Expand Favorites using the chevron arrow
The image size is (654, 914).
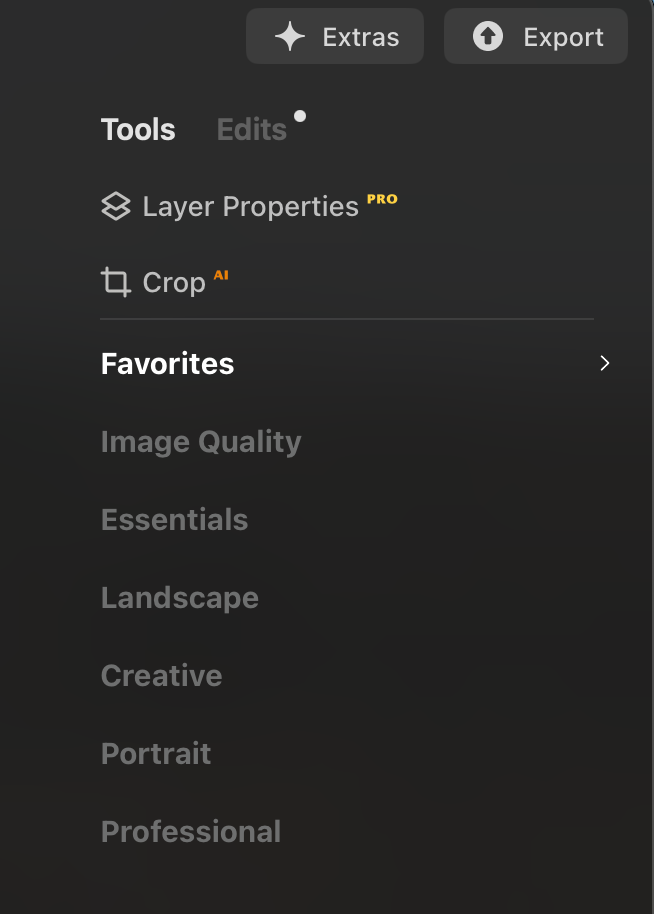click(x=604, y=363)
